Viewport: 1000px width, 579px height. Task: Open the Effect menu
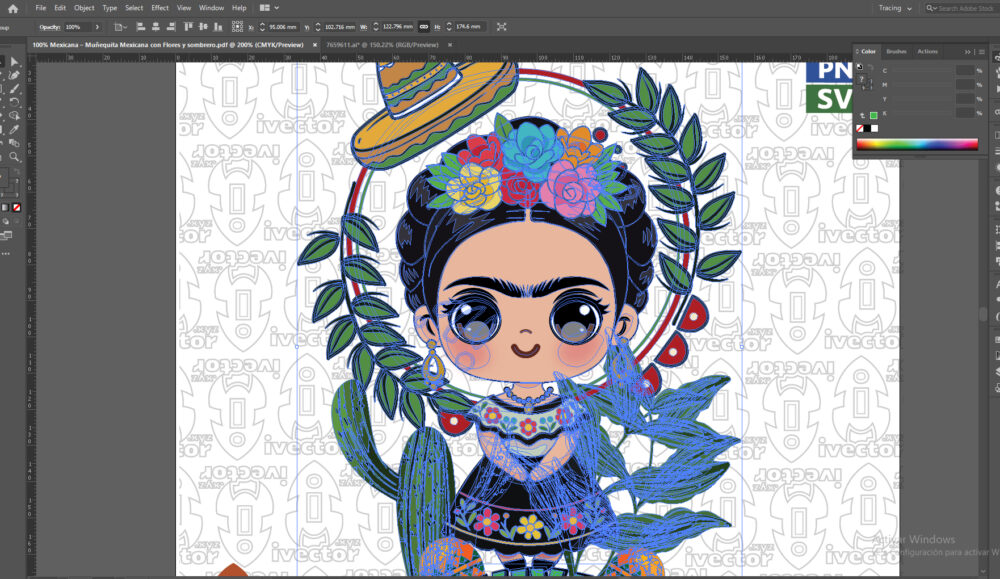(x=160, y=8)
